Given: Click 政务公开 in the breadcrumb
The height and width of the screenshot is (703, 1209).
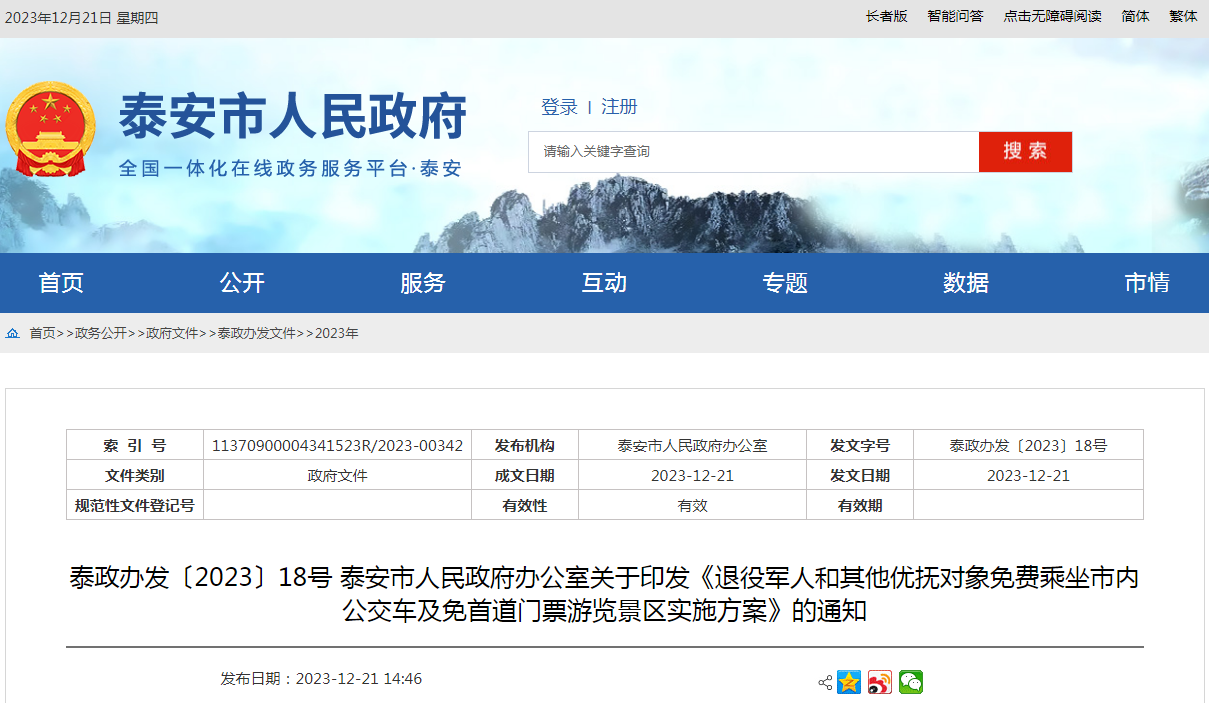Looking at the screenshot, I should click(x=101, y=333).
